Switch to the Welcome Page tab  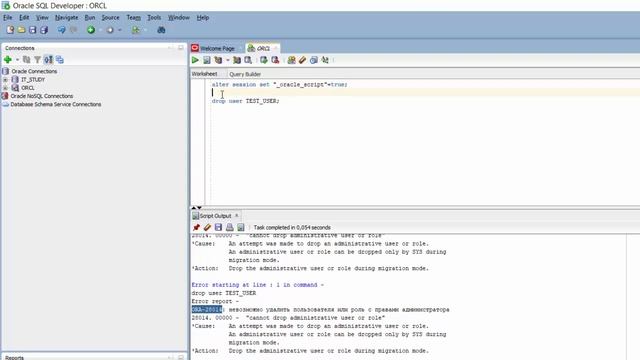coord(217,48)
